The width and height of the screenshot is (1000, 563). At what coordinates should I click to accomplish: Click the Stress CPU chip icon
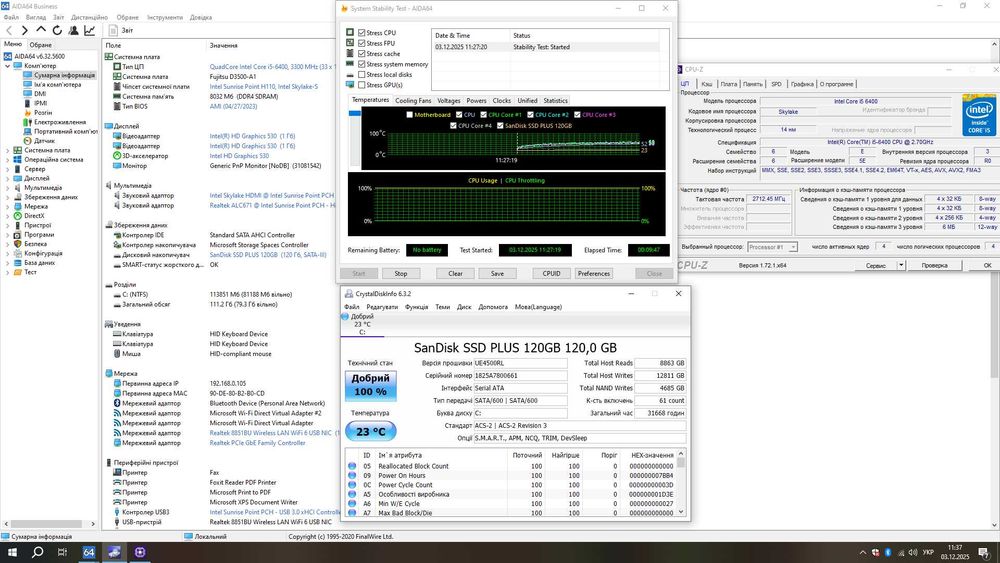click(x=350, y=32)
